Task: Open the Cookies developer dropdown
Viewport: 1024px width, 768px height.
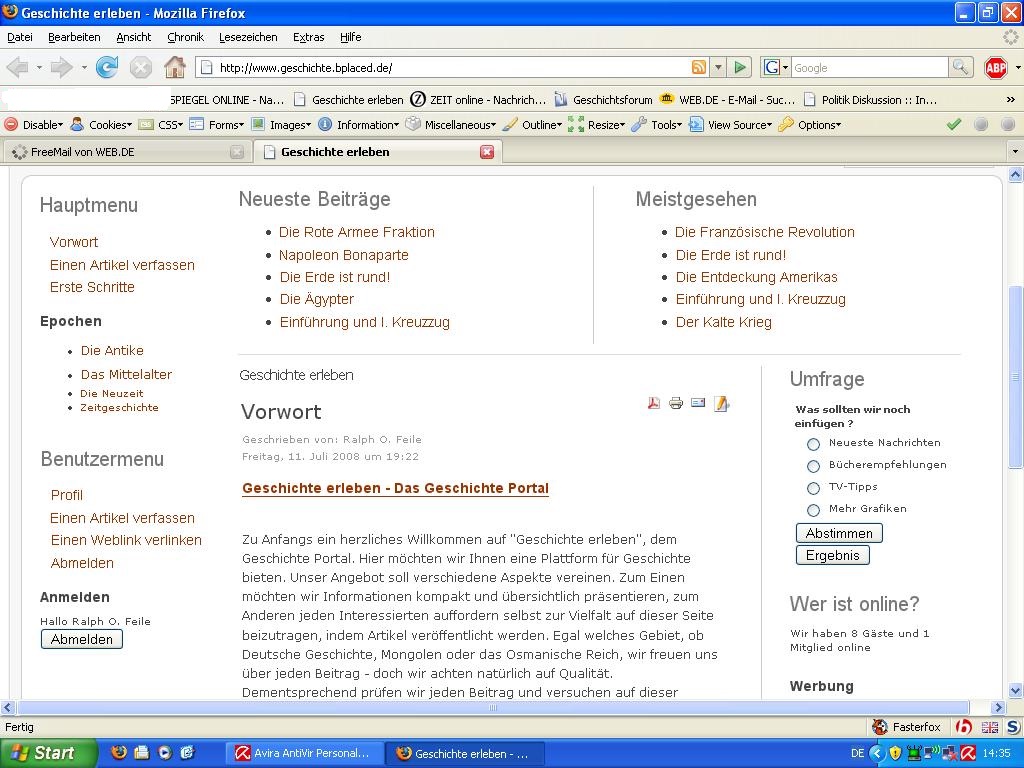Action: (101, 125)
